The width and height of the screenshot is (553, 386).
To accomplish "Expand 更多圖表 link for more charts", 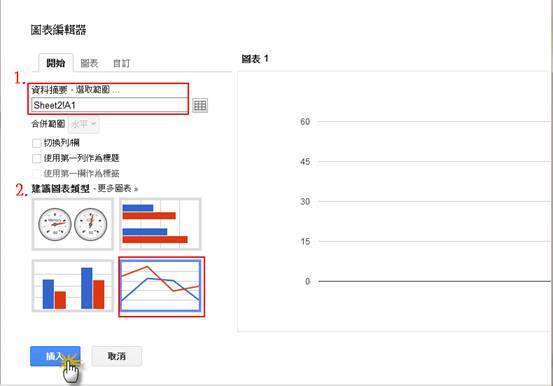I will tap(117, 189).
